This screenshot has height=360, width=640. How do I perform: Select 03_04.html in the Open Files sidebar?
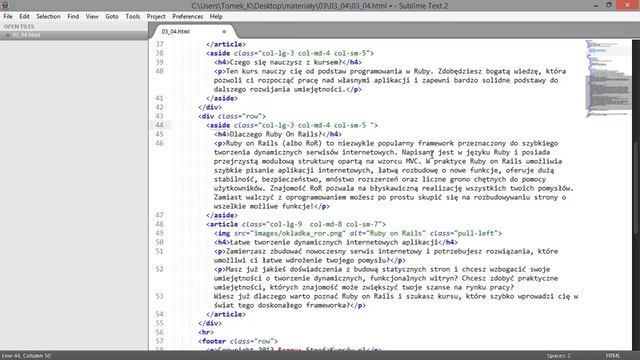coord(26,35)
